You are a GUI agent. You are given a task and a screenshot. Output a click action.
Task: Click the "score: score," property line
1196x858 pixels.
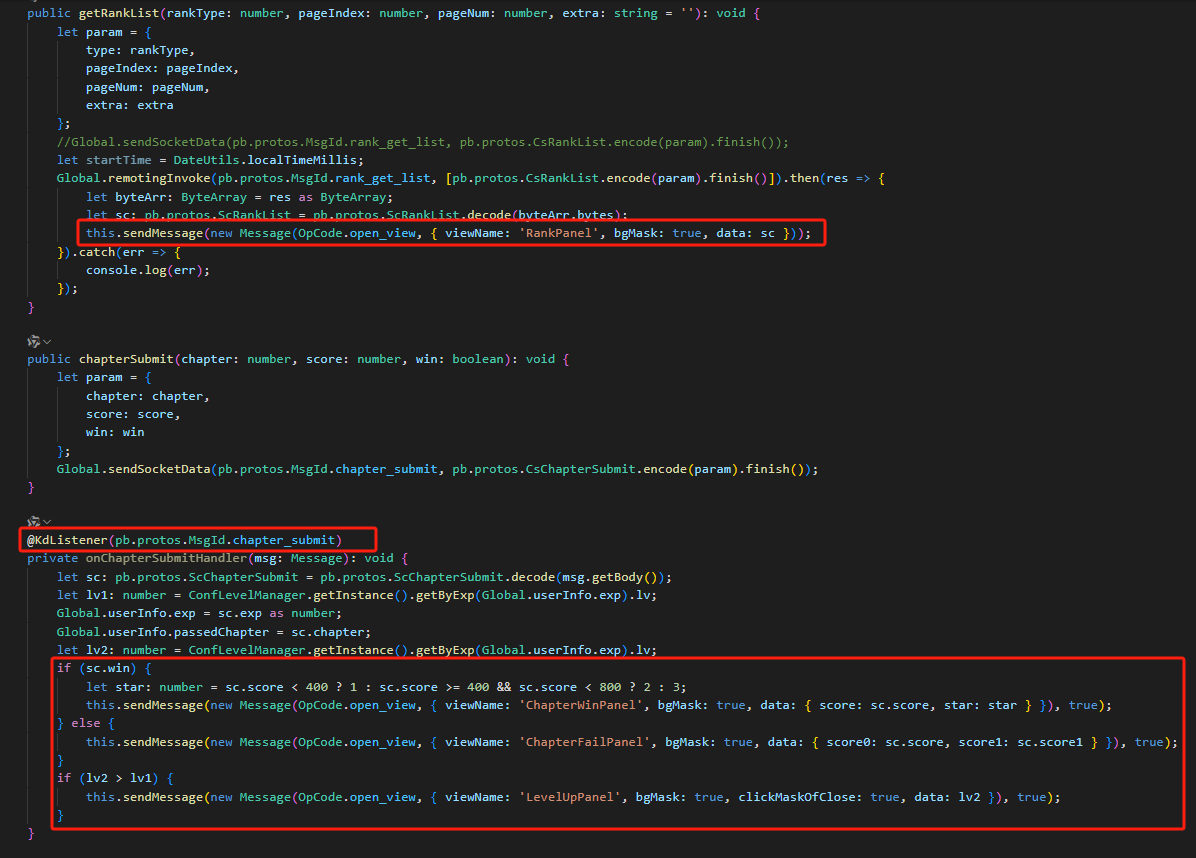(x=133, y=414)
